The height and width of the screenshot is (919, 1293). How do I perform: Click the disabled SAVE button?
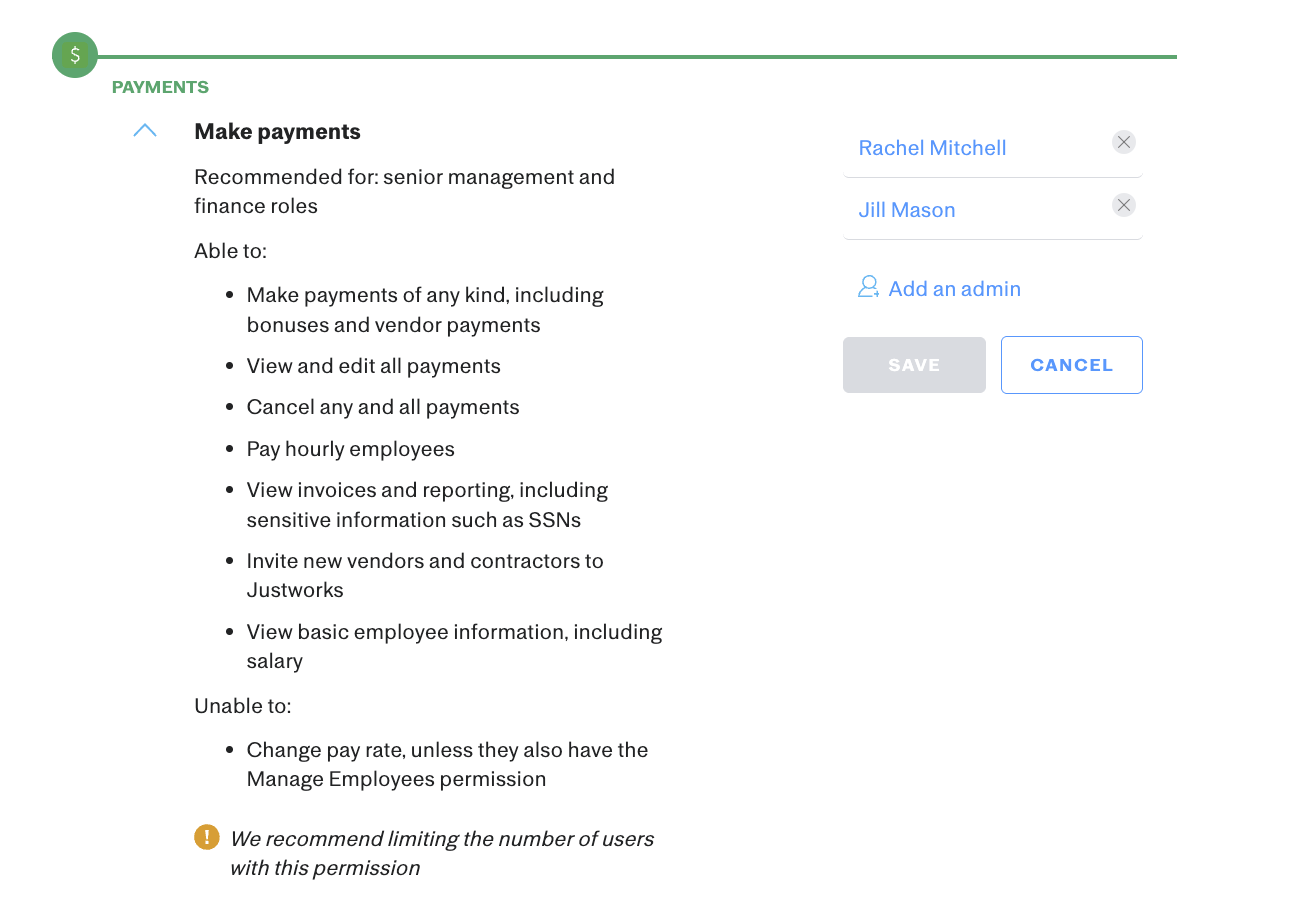point(913,364)
